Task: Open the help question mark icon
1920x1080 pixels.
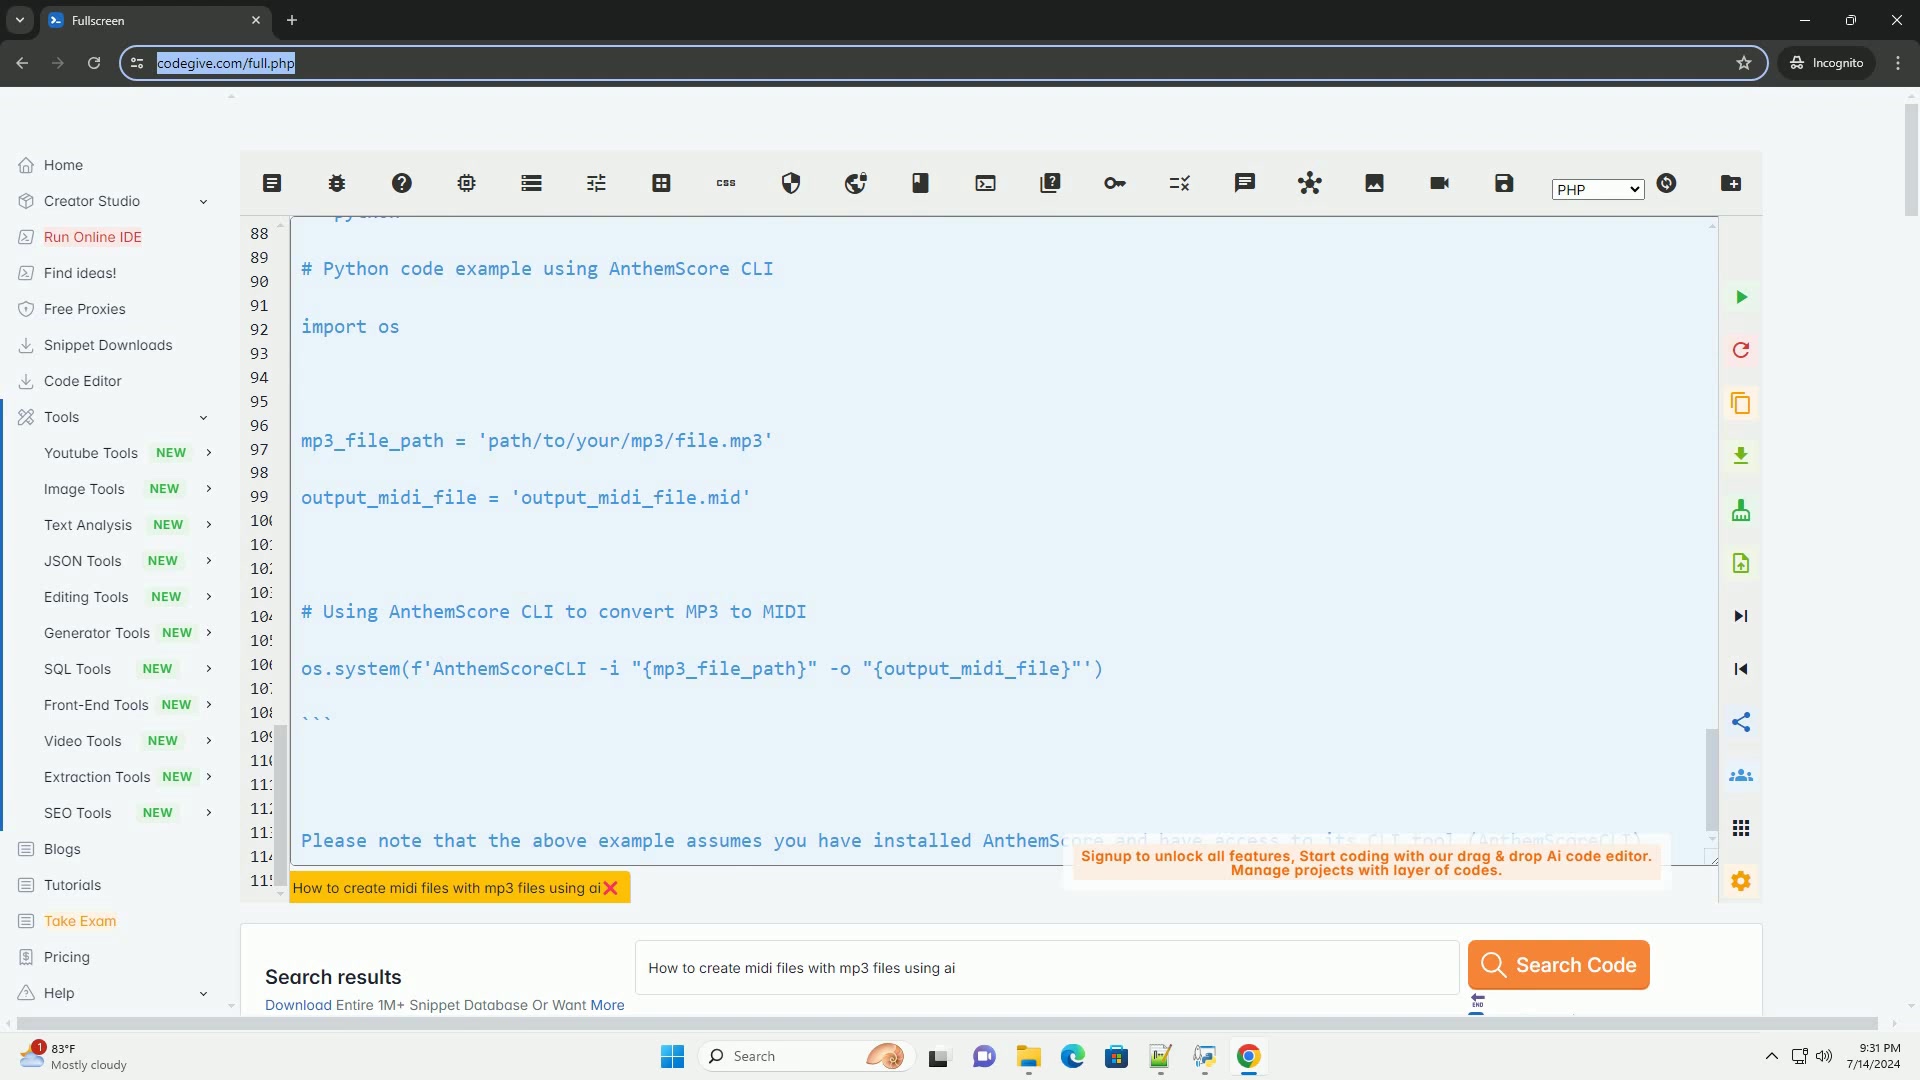Action: click(x=402, y=183)
